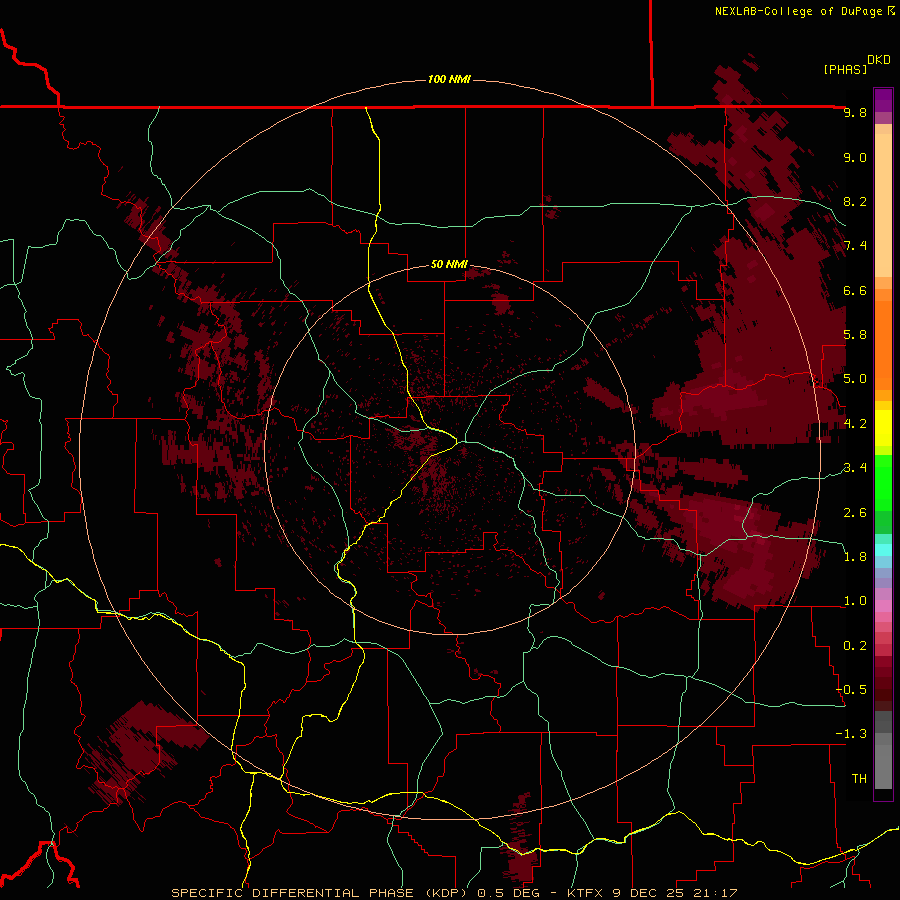Click the 50 NMI range ring label
Image resolution: width=900 pixels, height=900 pixels.
(x=449, y=264)
